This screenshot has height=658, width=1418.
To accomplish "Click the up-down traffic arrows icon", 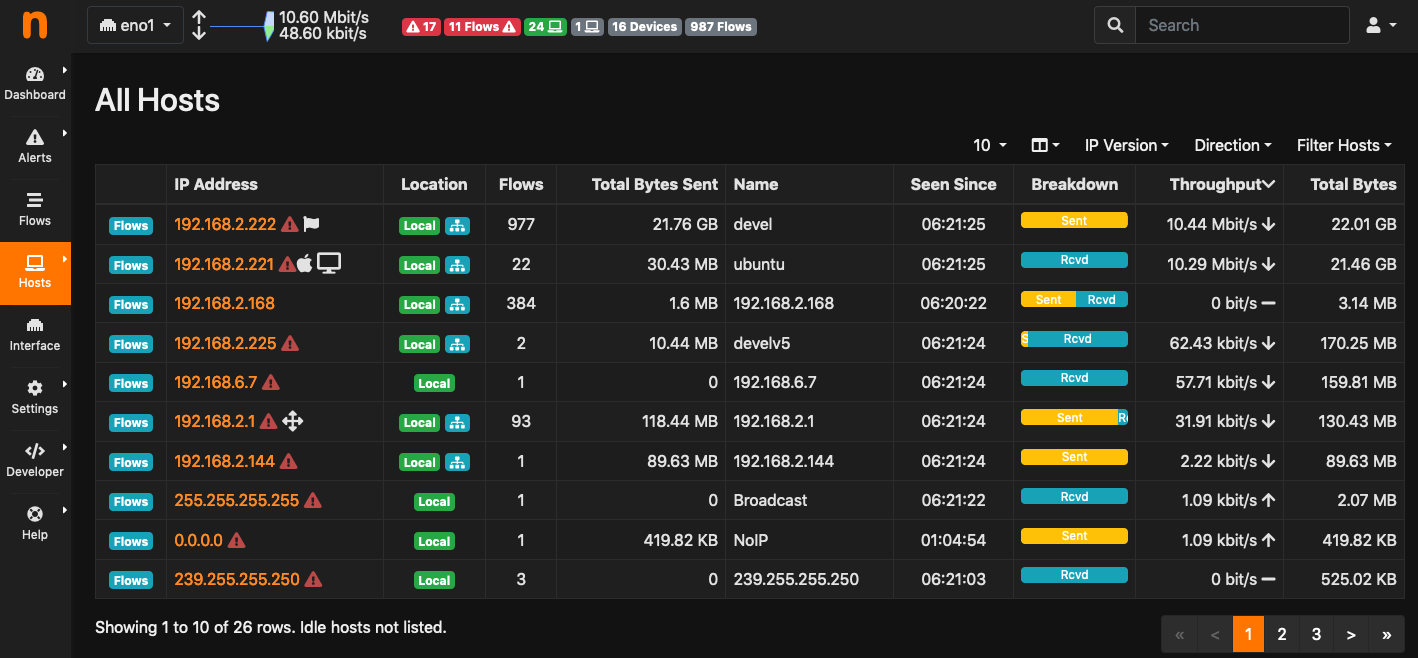I will (x=199, y=26).
